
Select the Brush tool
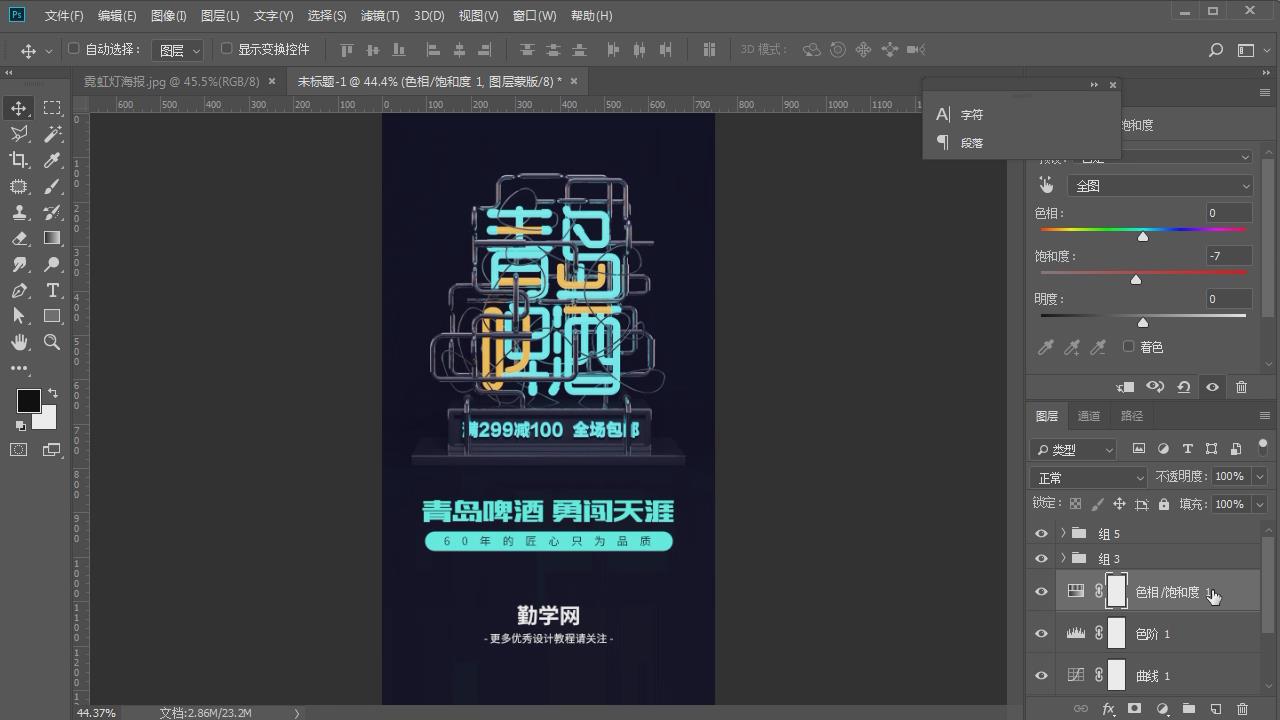pos(52,186)
